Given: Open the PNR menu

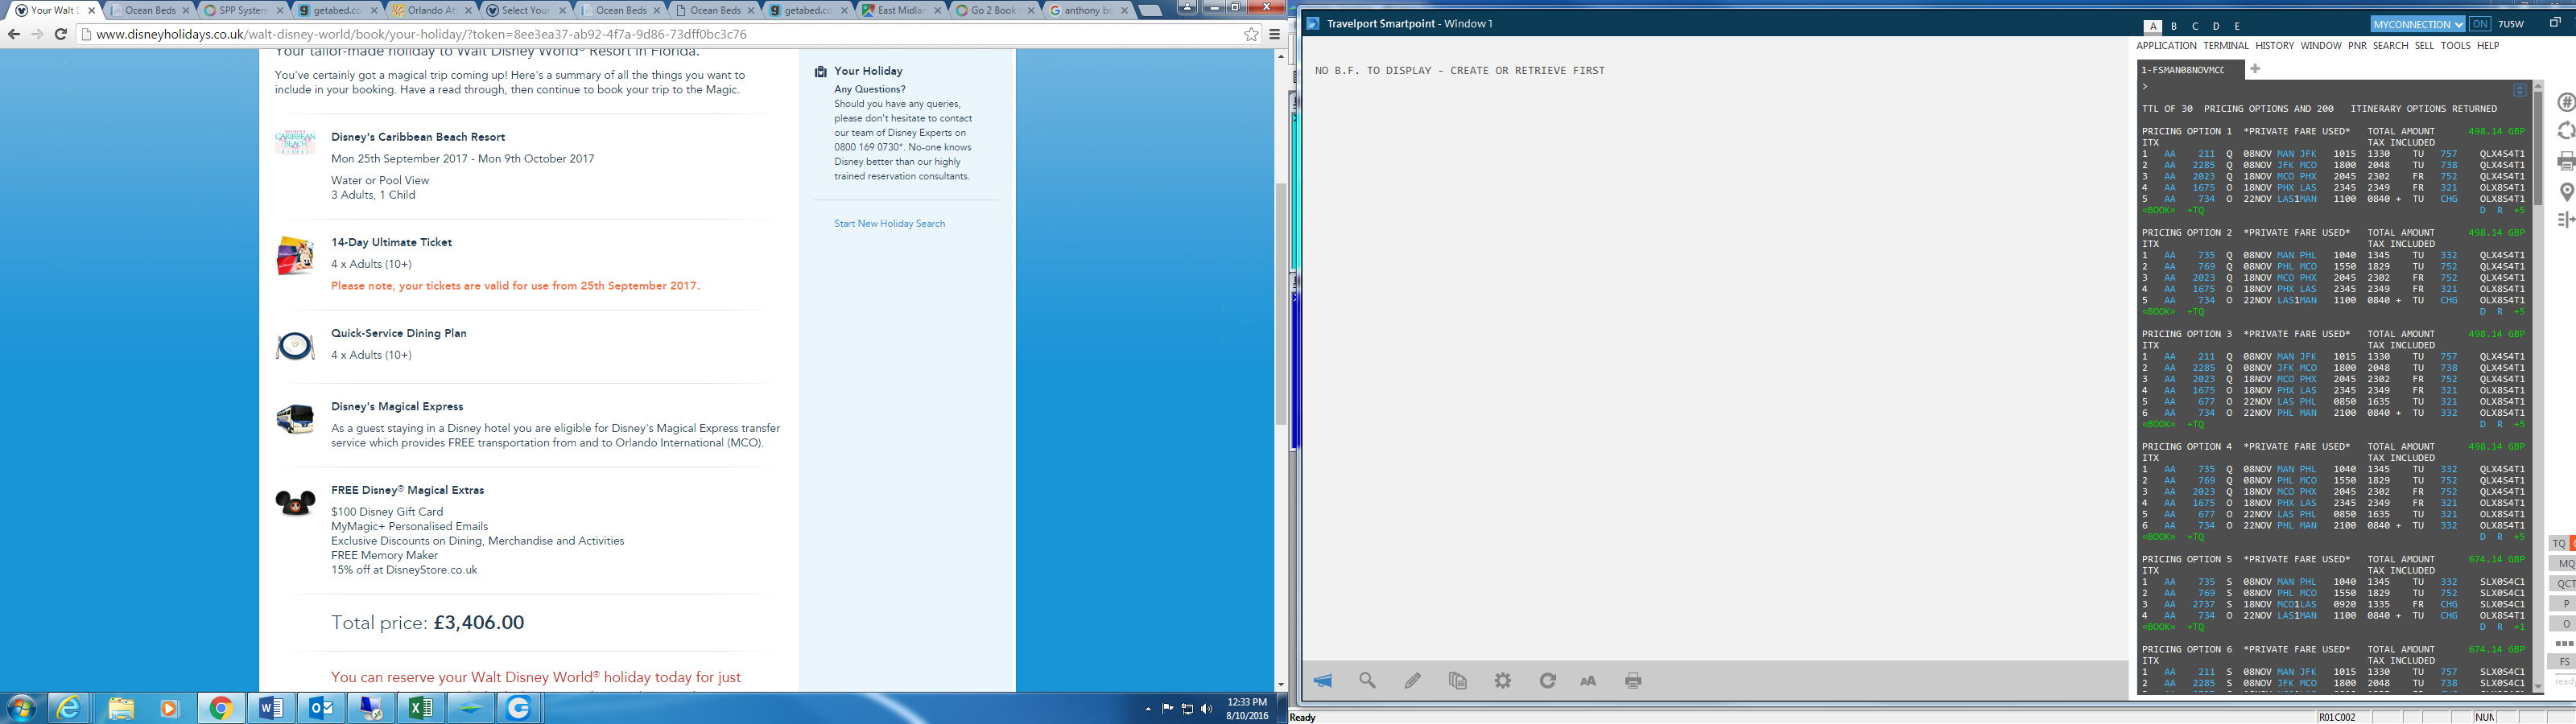Looking at the screenshot, I should (x=2357, y=46).
